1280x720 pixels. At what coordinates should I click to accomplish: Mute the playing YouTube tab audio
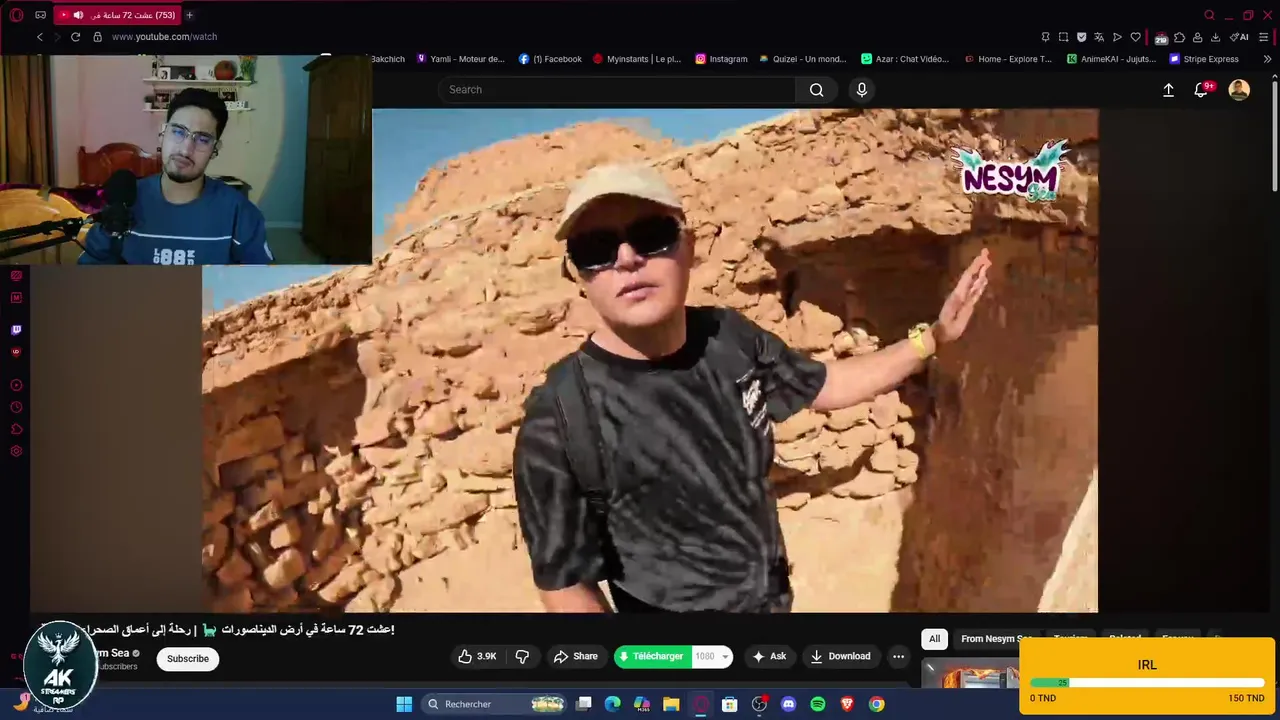78,15
